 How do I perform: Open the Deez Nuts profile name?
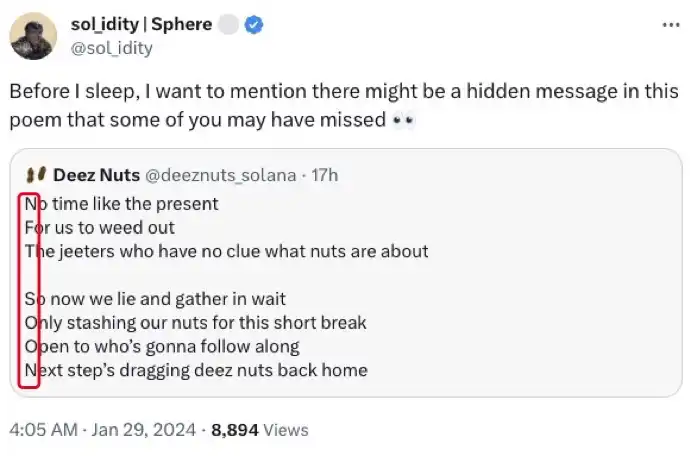[x=96, y=175]
